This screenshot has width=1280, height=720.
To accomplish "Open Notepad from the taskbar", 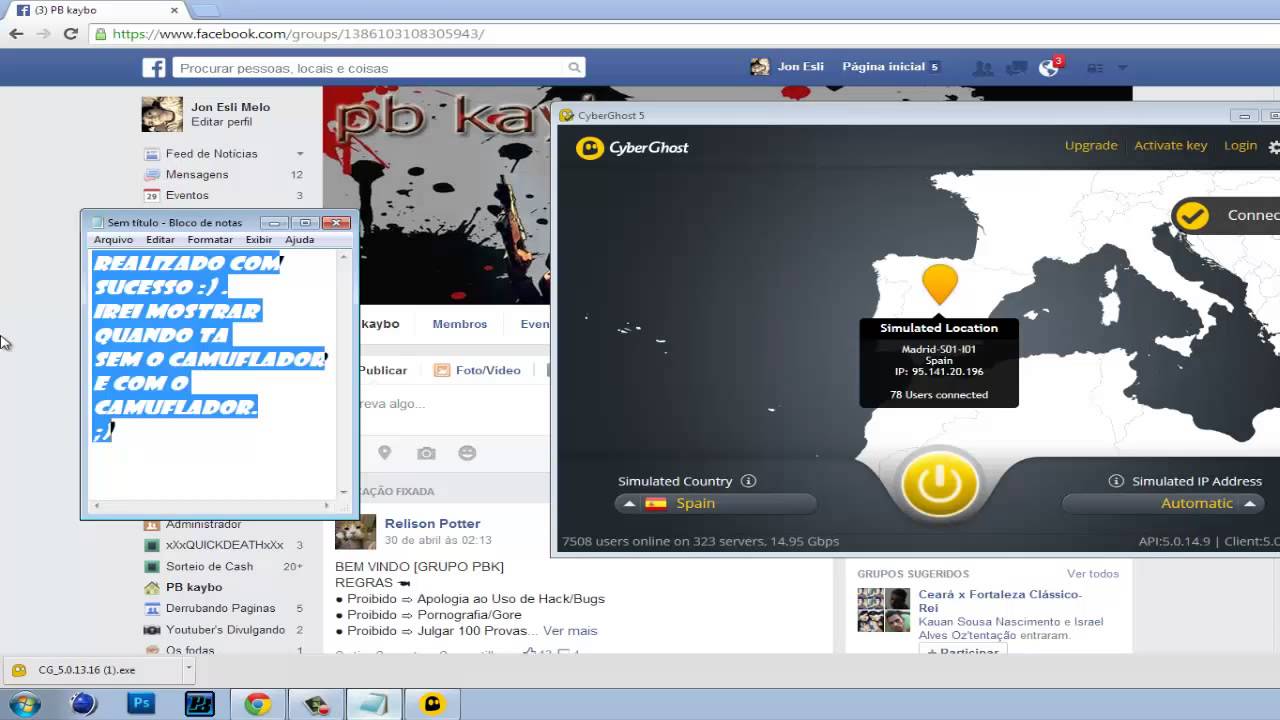I will pos(374,703).
